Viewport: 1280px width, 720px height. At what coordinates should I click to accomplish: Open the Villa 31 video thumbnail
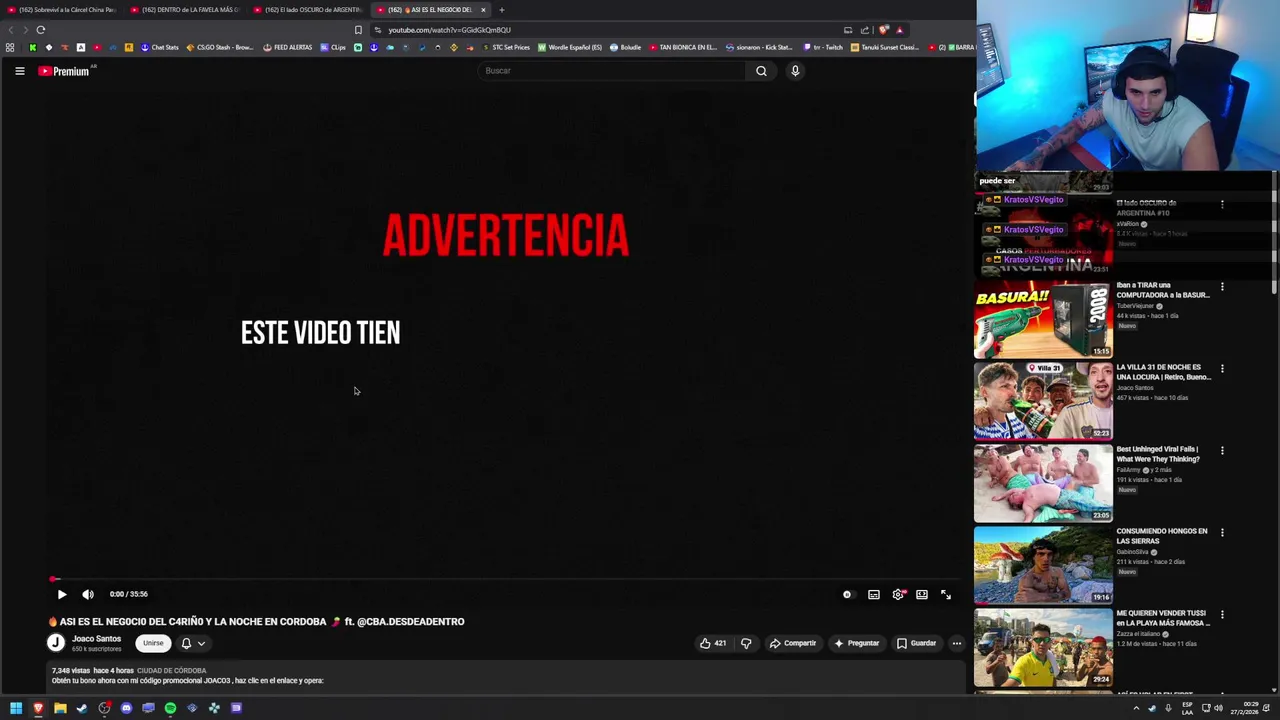[1043, 402]
